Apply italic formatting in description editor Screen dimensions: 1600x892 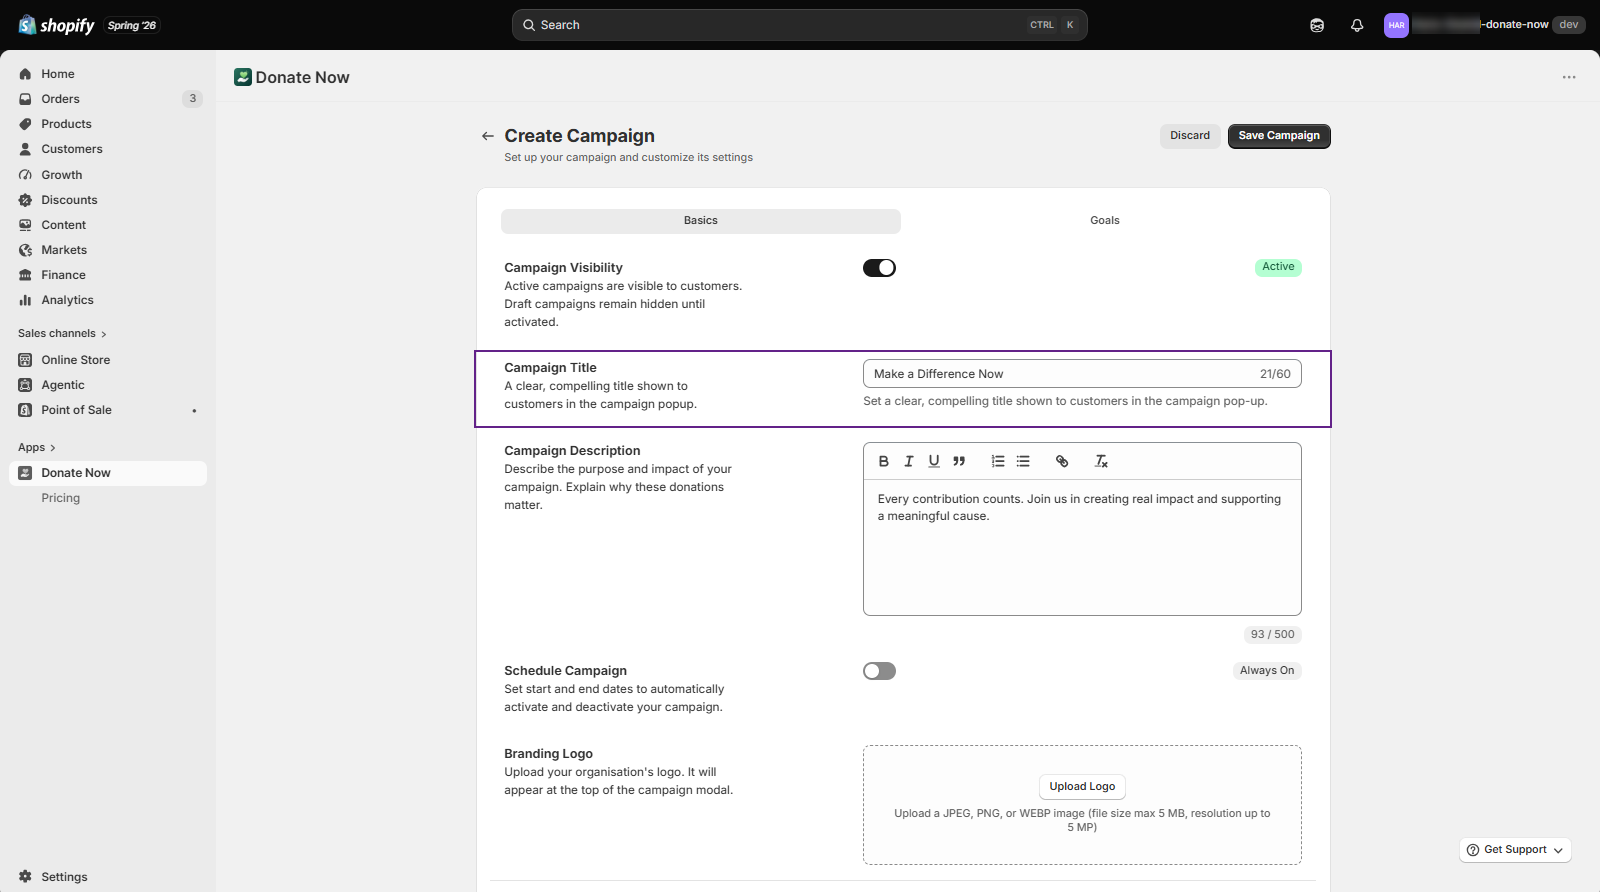click(909, 461)
